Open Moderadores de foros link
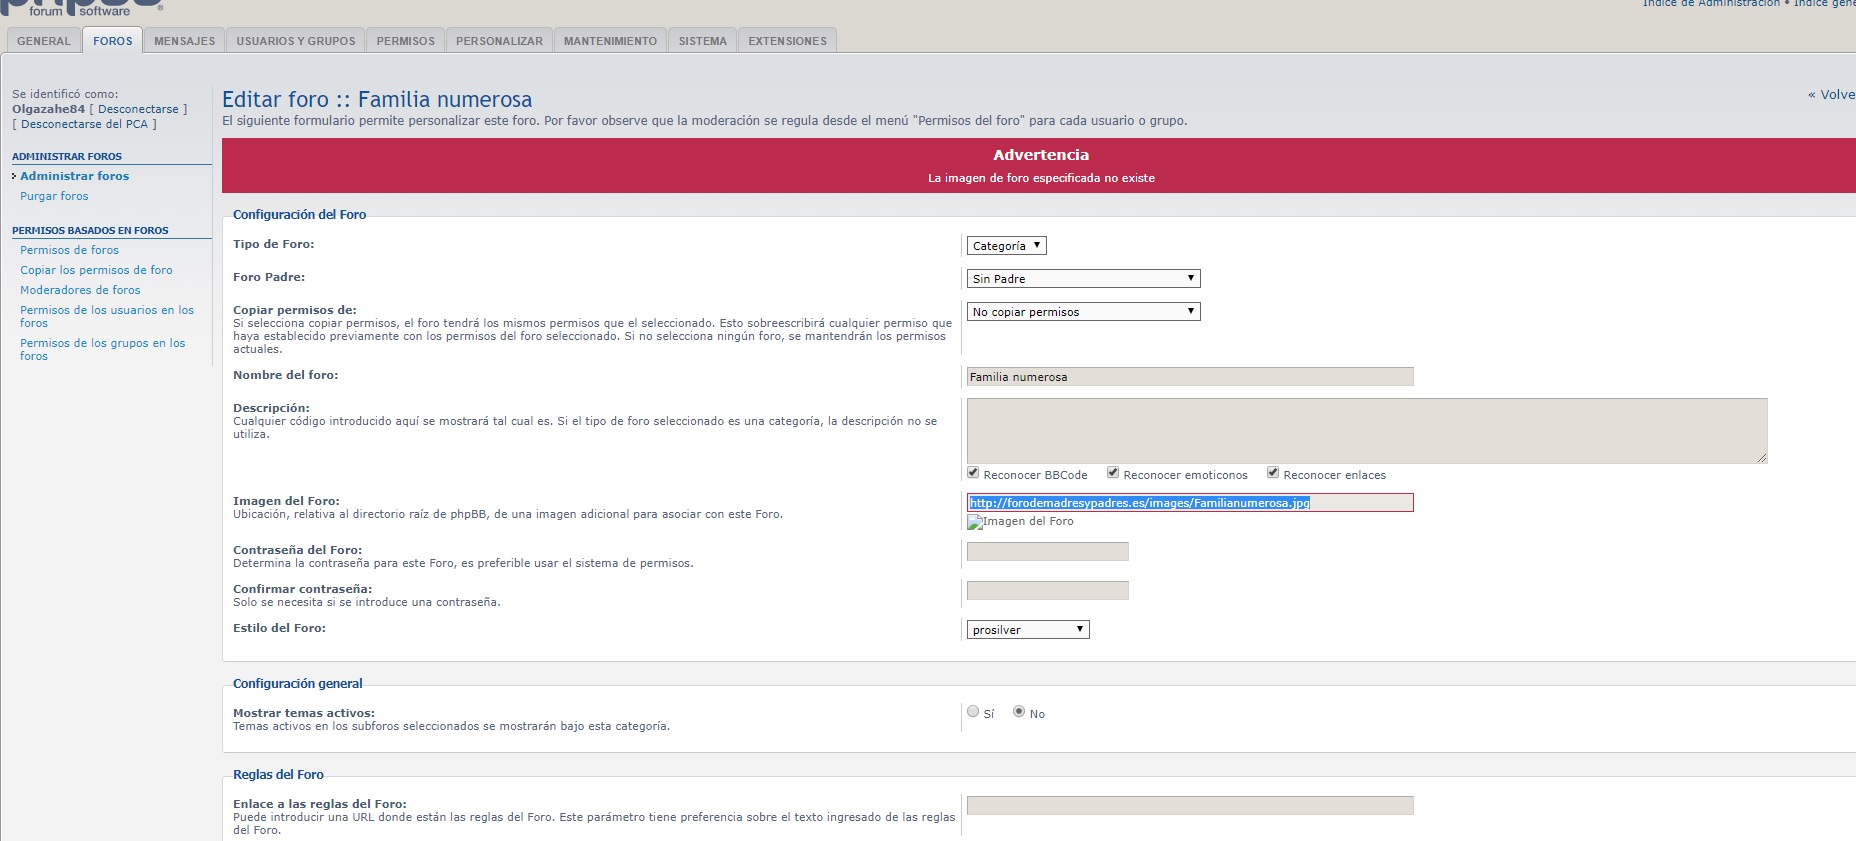 click(80, 290)
